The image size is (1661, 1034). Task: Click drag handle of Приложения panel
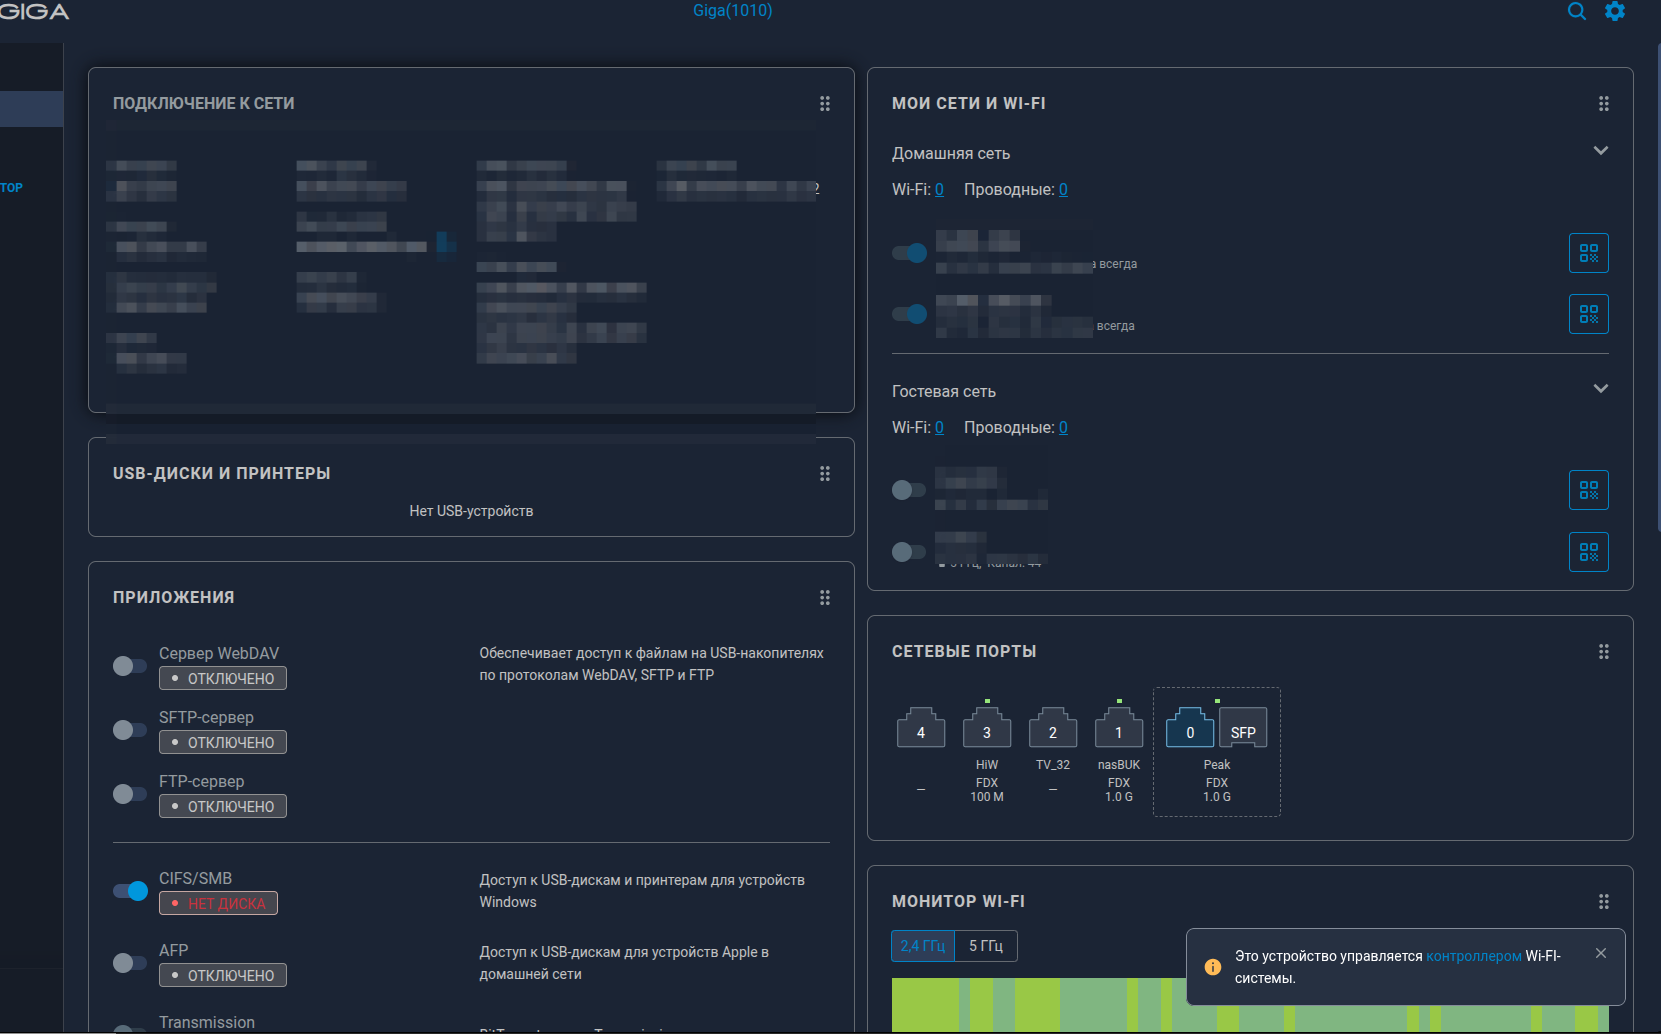pyautogui.click(x=825, y=598)
